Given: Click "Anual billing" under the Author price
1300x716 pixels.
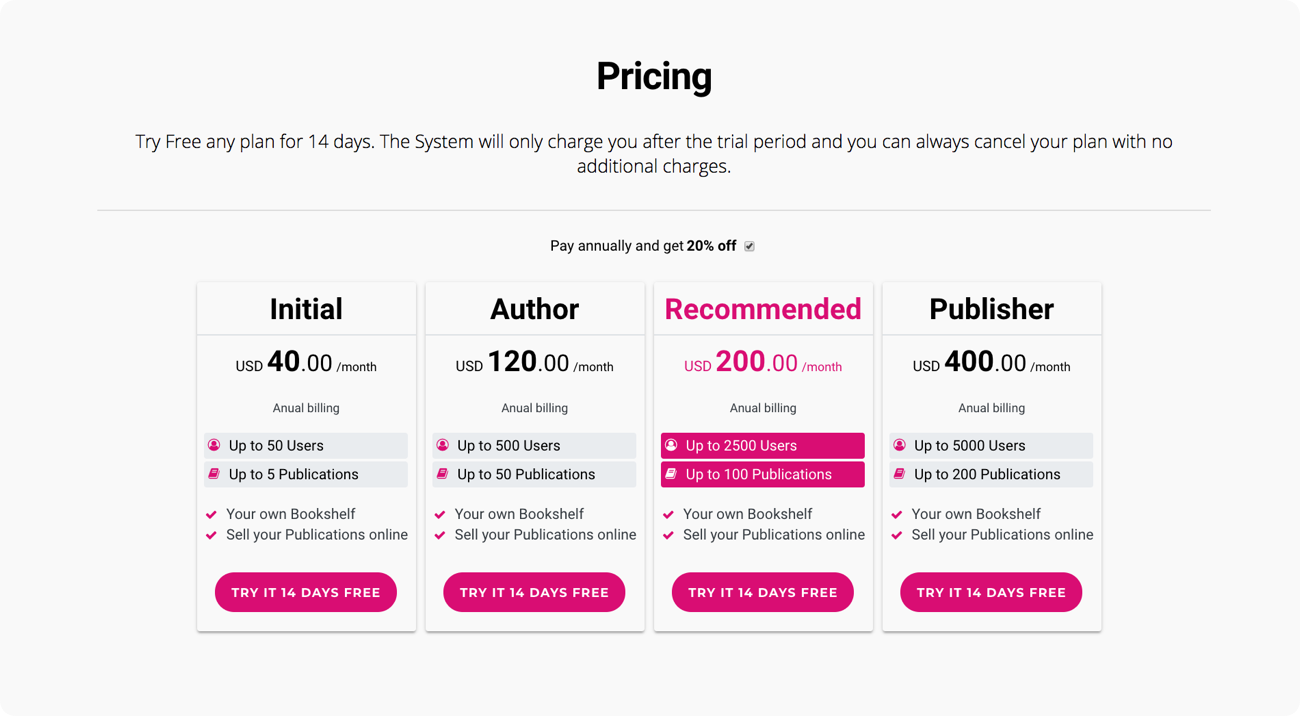Looking at the screenshot, I should tap(534, 408).
